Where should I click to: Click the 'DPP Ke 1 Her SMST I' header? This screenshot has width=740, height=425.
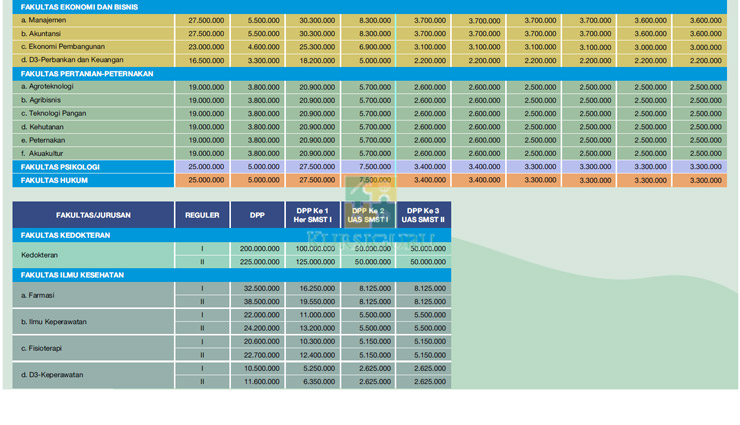coord(312,215)
